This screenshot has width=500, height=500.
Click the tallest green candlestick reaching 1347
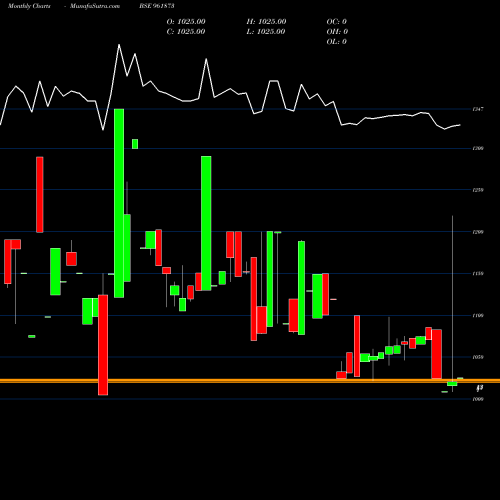(119, 203)
